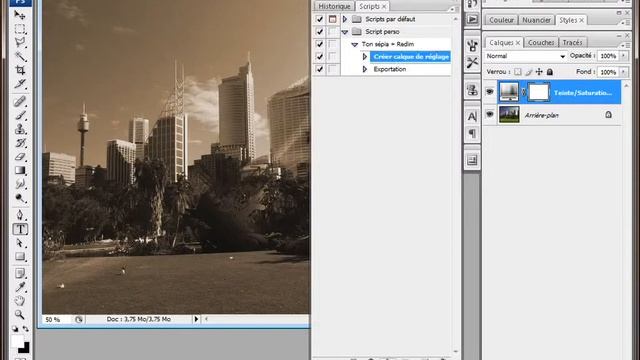Enable lock image pixels
Image resolution: width=640 pixels, height=360 pixels.
(x=529, y=72)
